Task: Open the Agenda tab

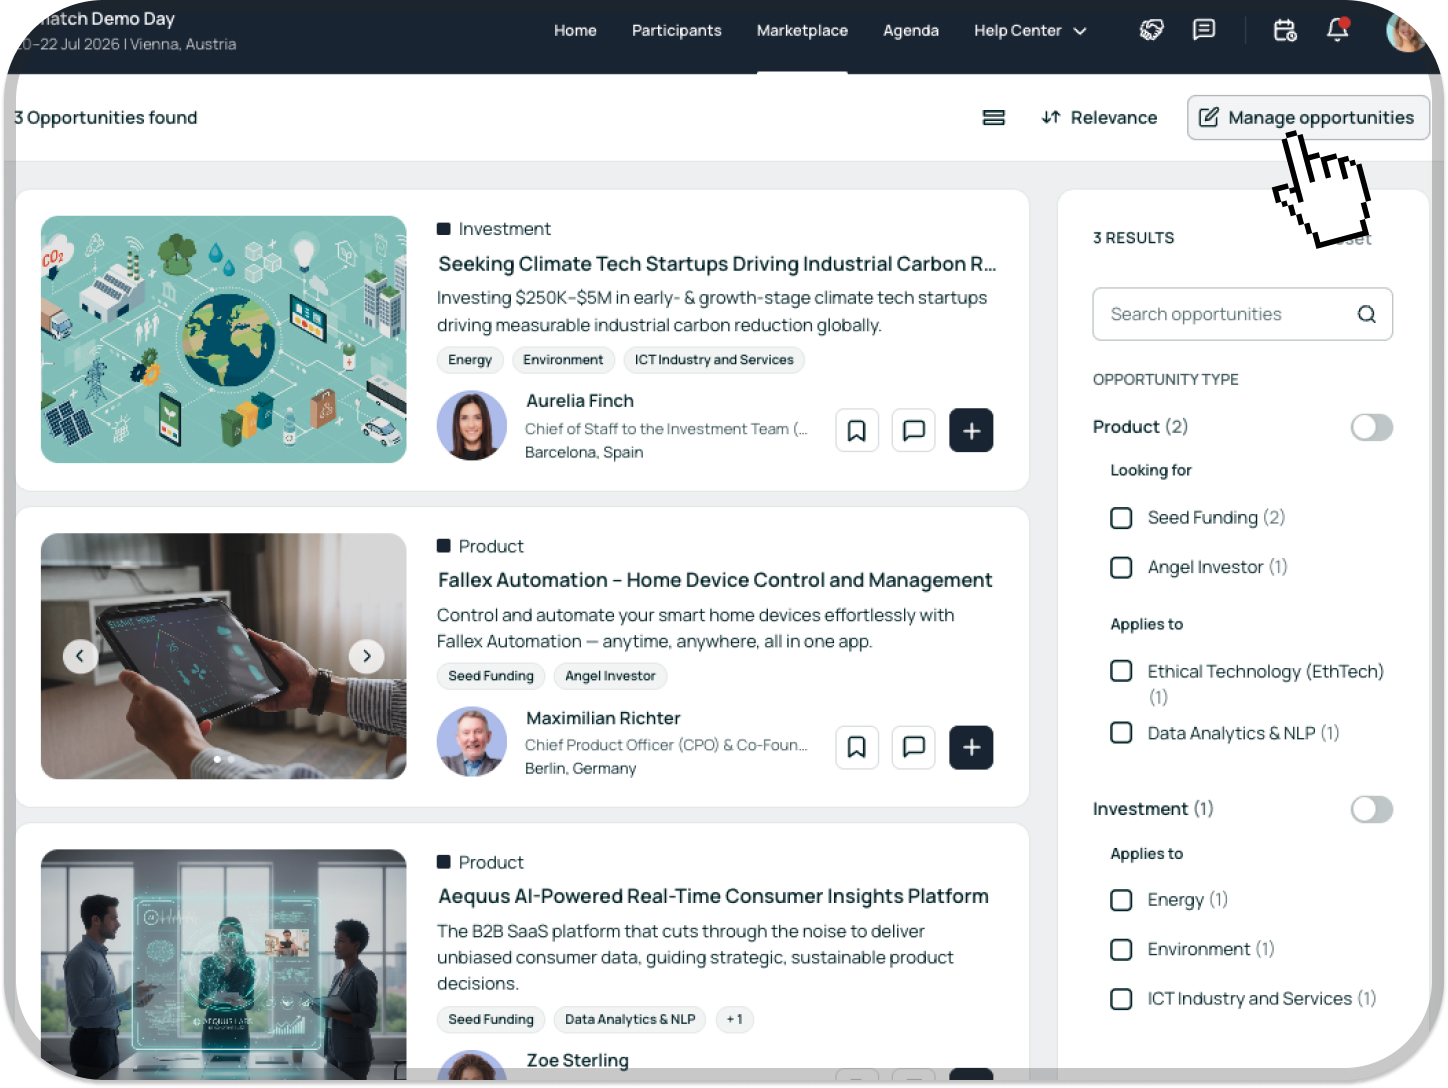Action: point(911,31)
